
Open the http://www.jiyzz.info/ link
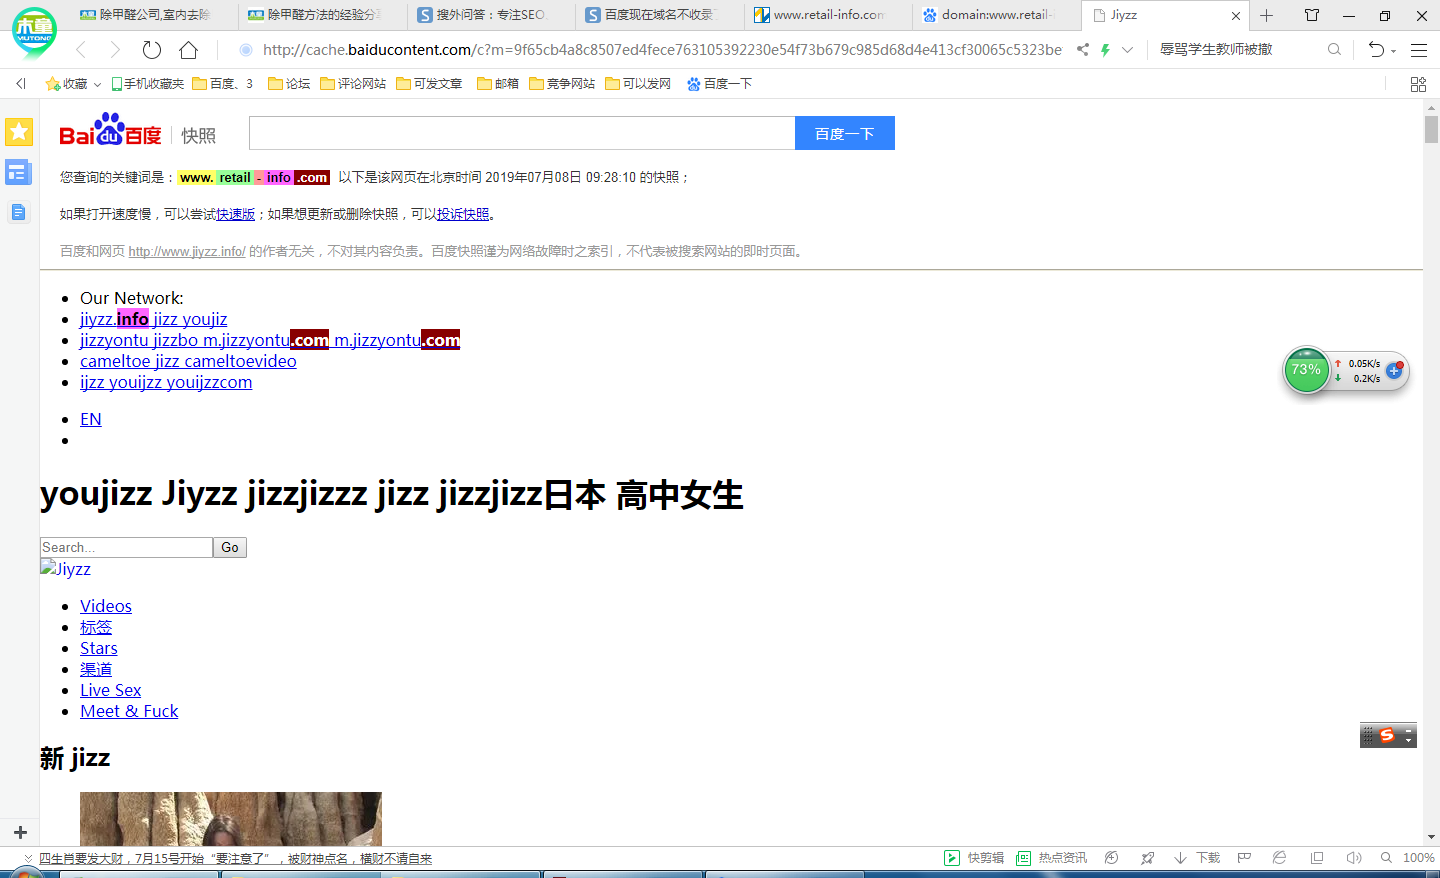pos(187,251)
